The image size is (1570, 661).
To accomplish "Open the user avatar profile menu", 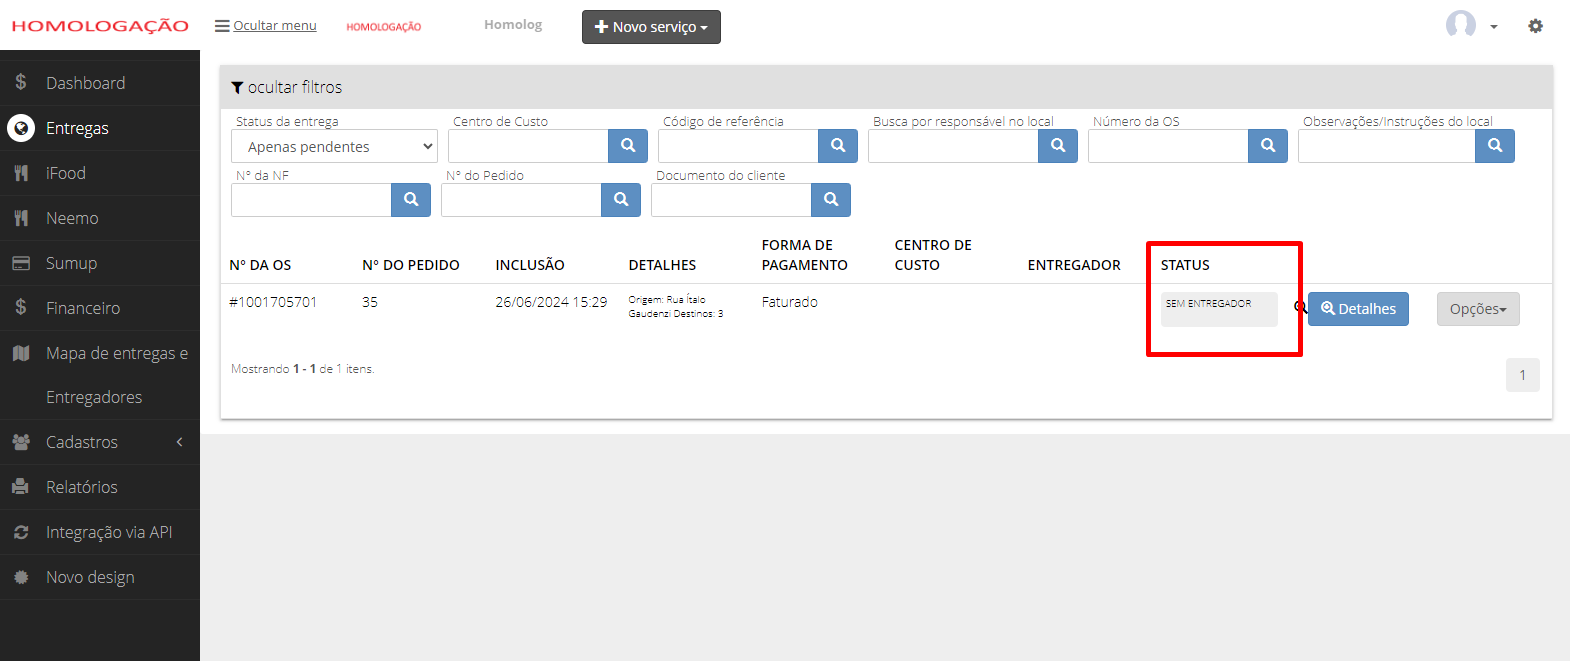I will click(1471, 25).
